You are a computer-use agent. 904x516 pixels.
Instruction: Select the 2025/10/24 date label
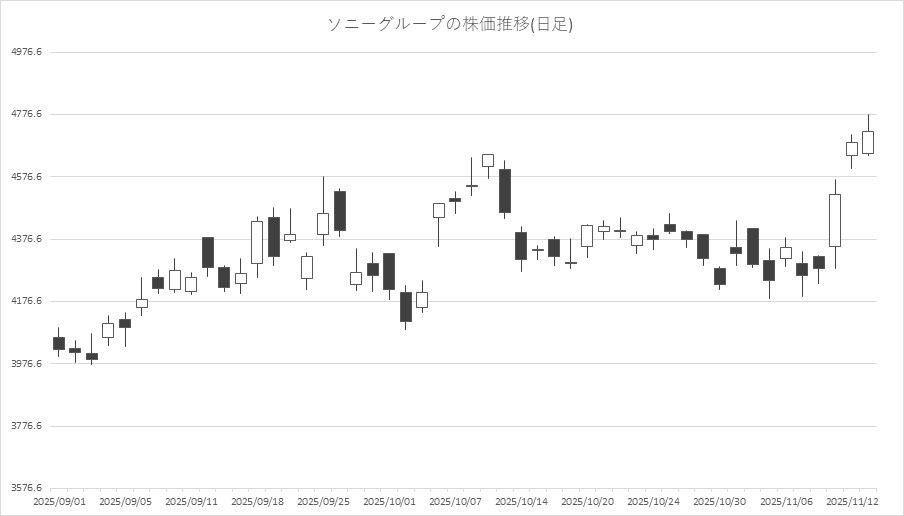click(653, 500)
